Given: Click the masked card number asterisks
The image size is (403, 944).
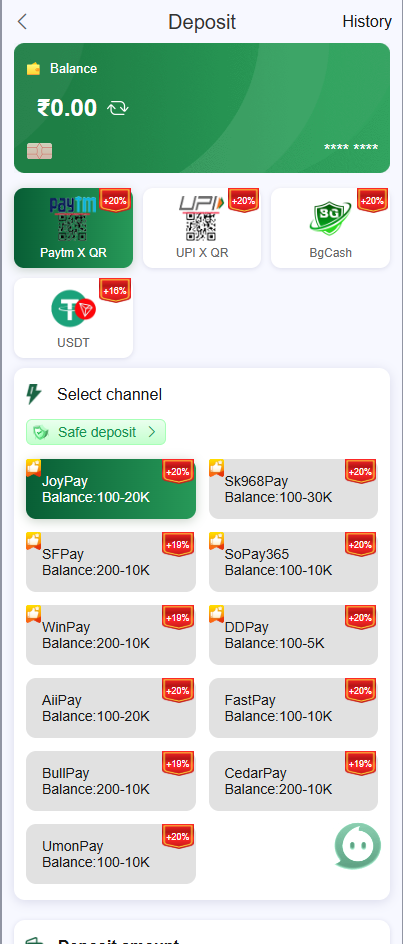Looking at the screenshot, I should [351, 148].
